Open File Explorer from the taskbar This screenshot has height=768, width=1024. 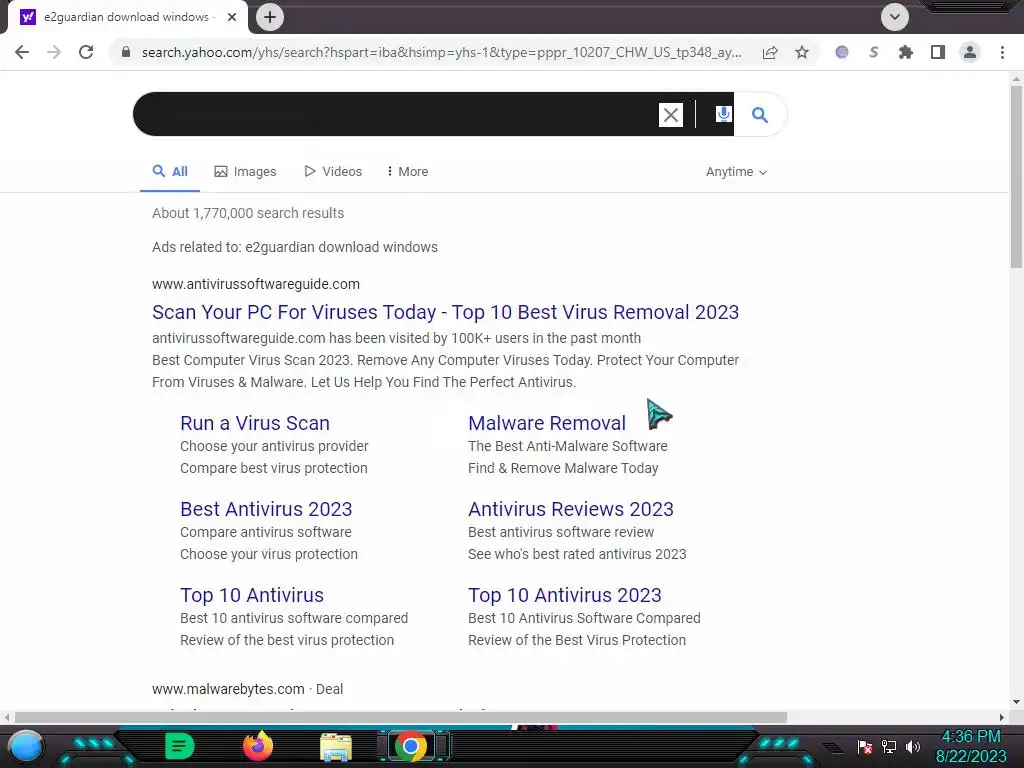pos(336,747)
